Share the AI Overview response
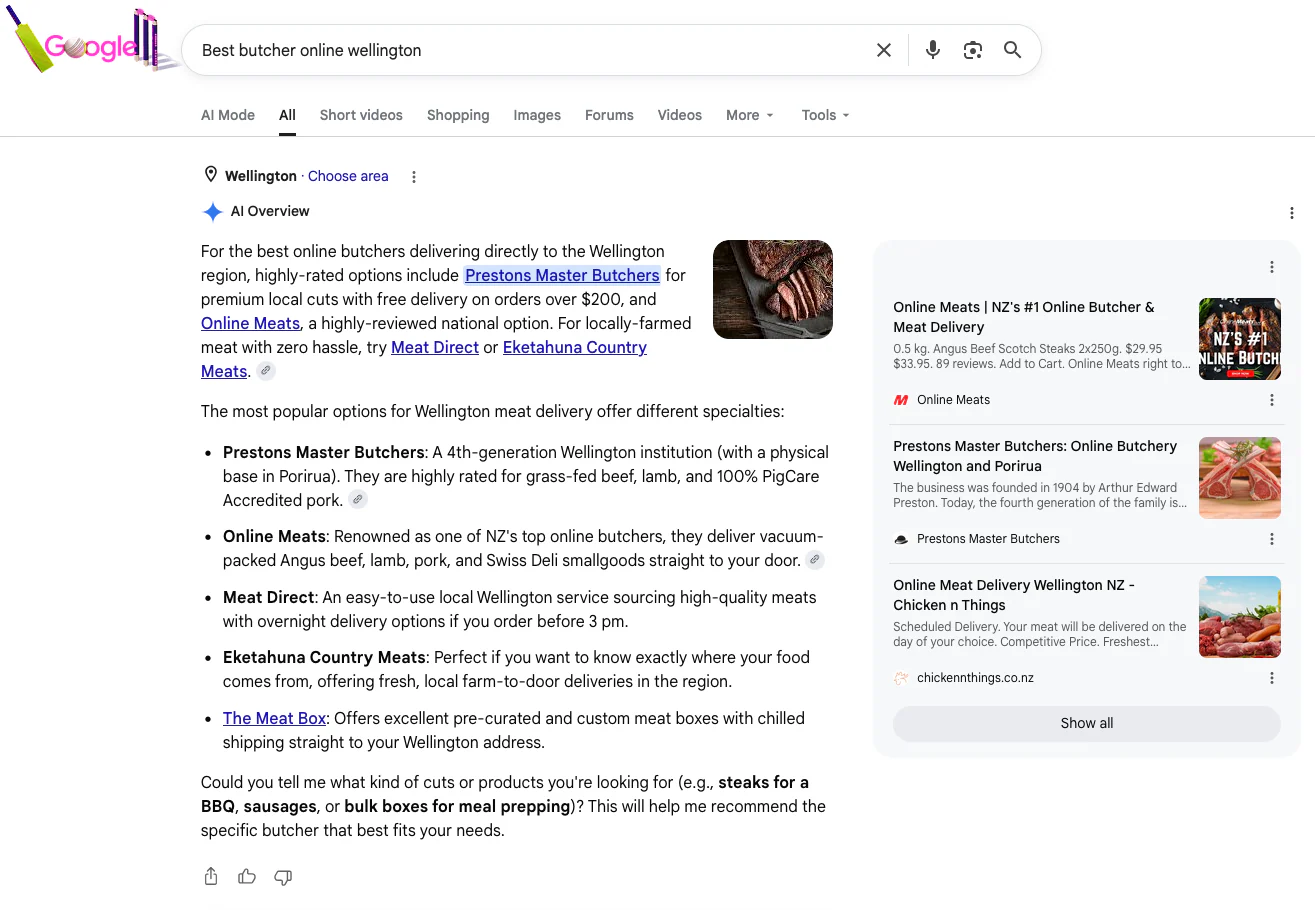Viewport: 1315px width, 910px height. point(211,877)
